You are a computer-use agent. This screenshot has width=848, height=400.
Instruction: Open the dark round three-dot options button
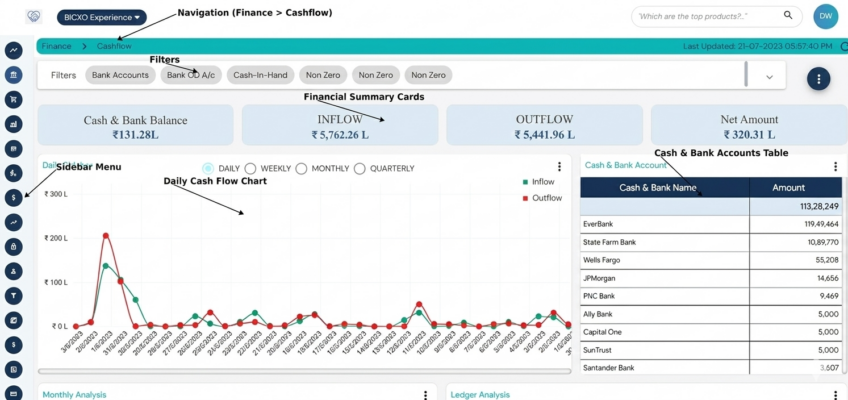coord(818,79)
